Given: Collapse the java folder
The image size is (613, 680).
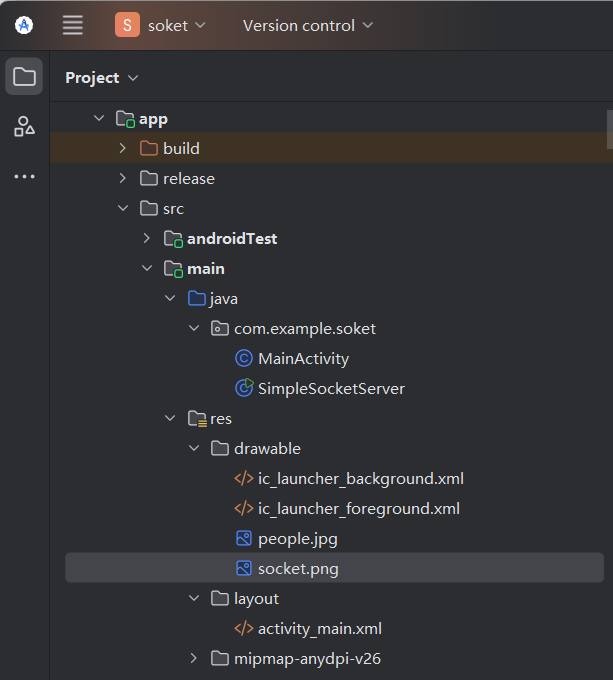Looking at the screenshot, I should click(170, 298).
